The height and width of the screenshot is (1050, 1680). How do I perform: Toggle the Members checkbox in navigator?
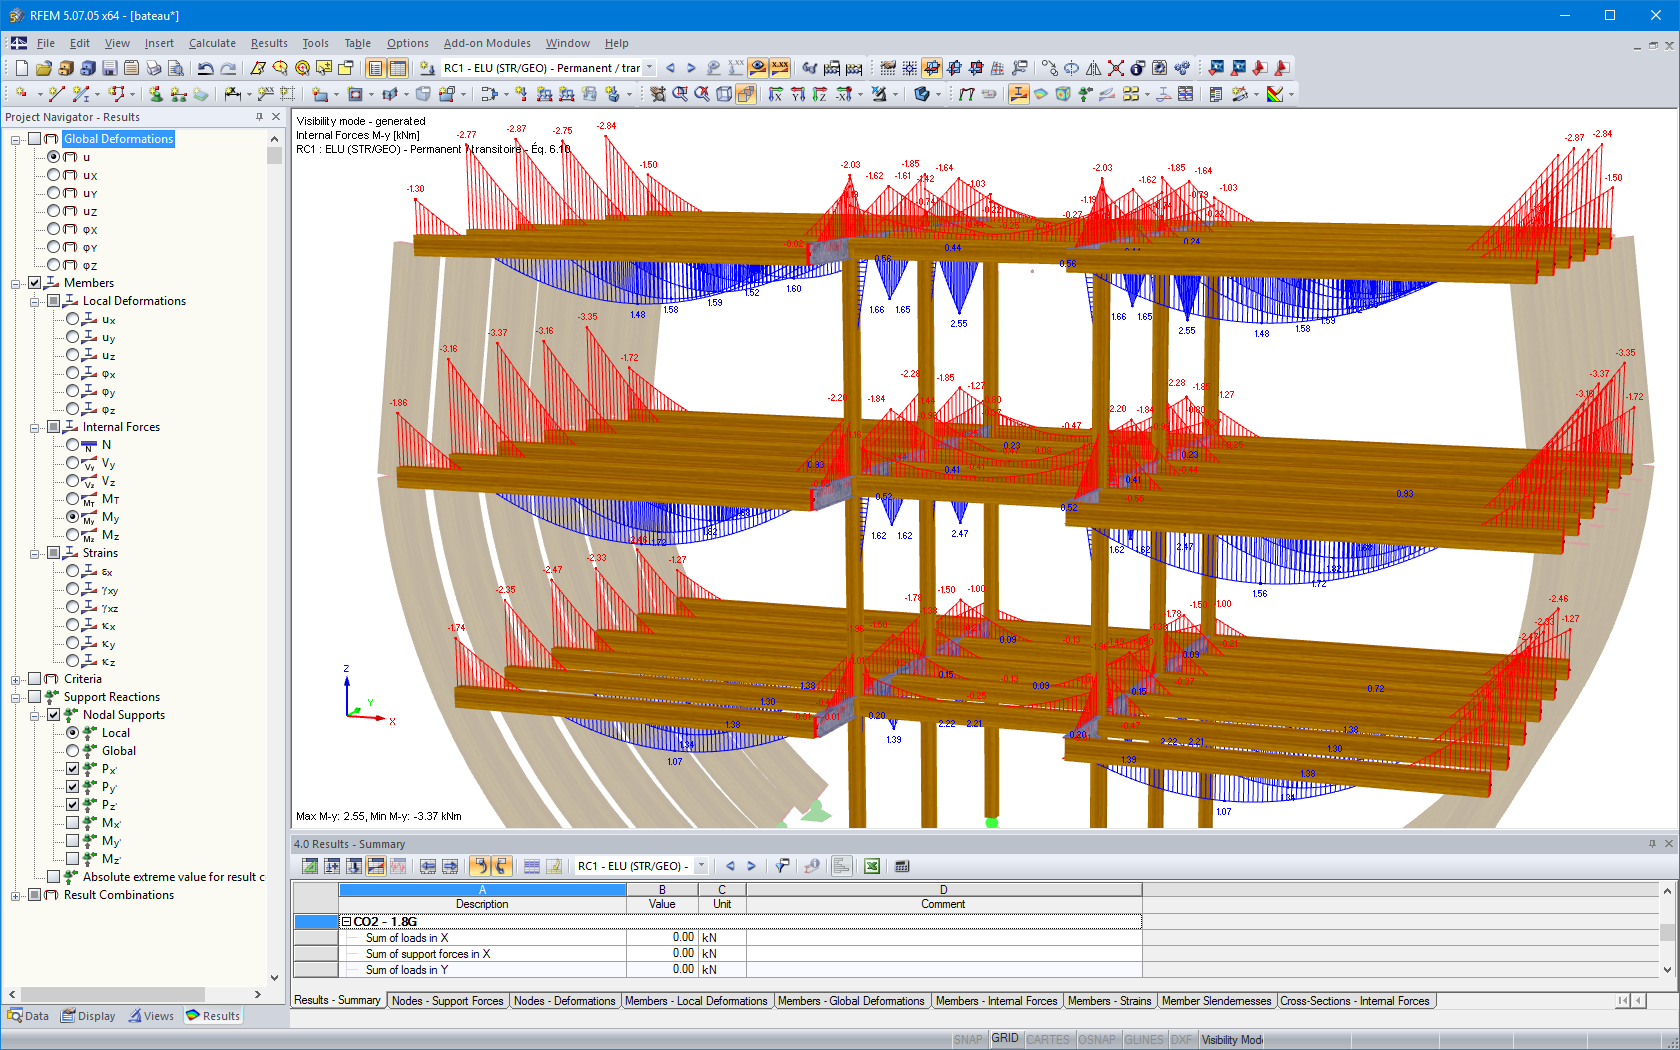pyautogui.click(x=35, y=283)
